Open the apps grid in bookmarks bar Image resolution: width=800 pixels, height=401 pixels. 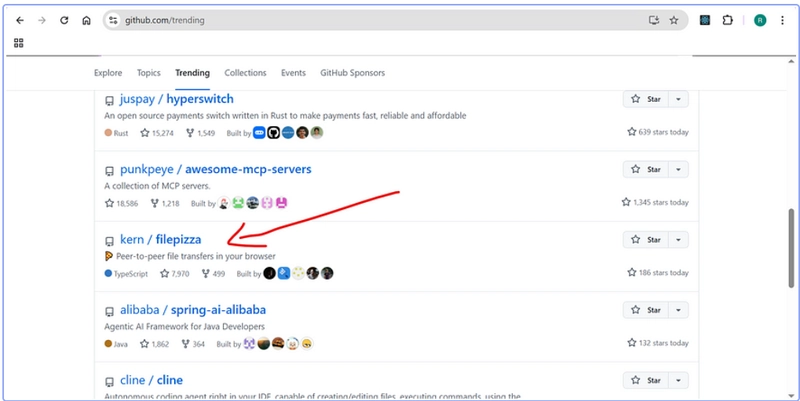[x=19, y=43]
